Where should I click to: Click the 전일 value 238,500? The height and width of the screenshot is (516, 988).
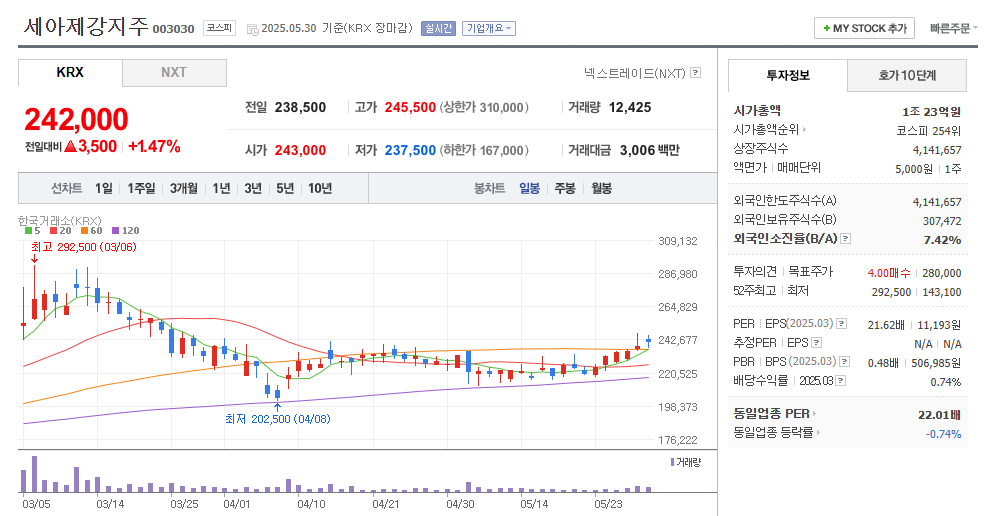[x=301, y=108]
